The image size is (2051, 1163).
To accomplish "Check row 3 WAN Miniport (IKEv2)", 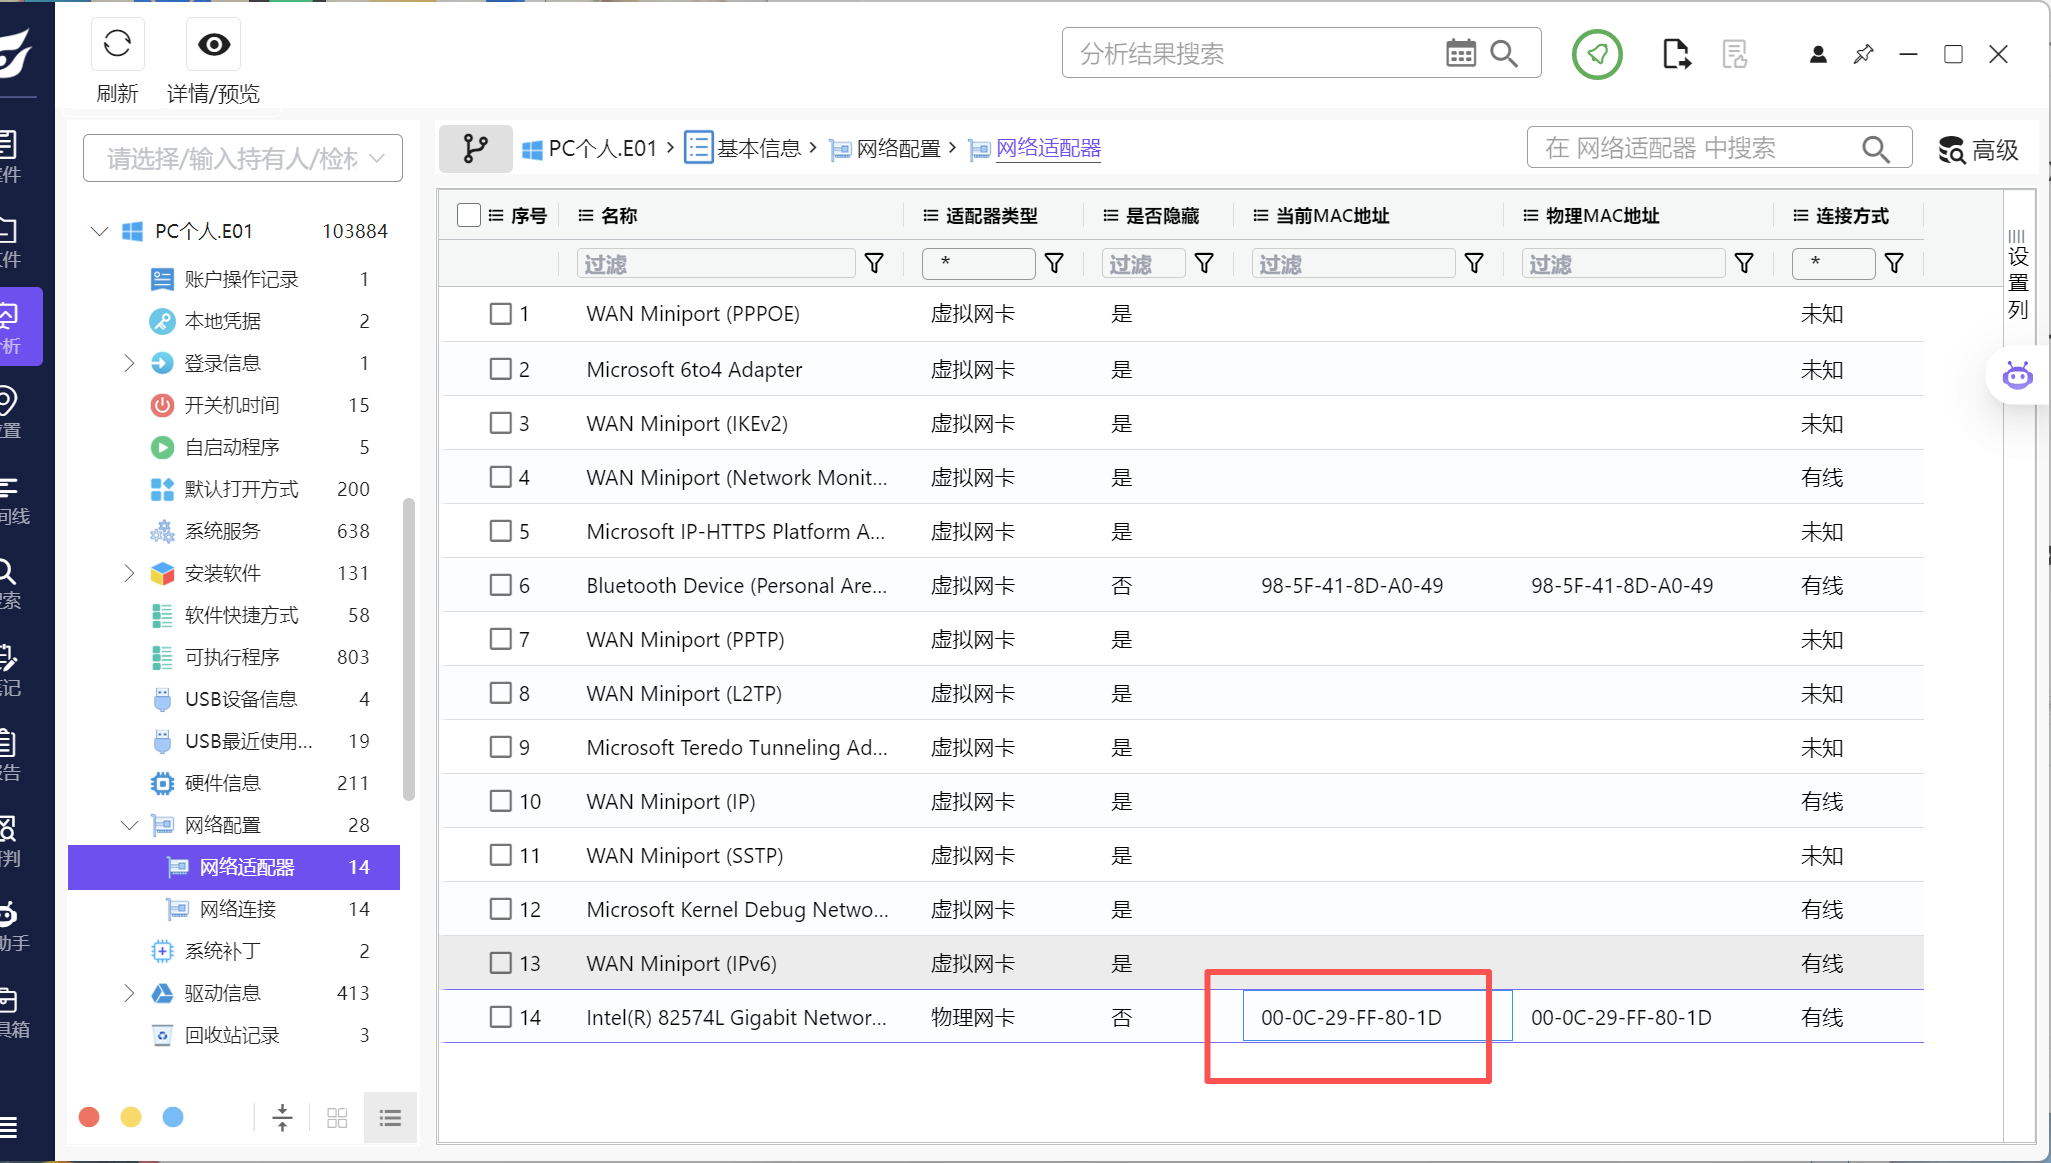I will pos(501,423).
